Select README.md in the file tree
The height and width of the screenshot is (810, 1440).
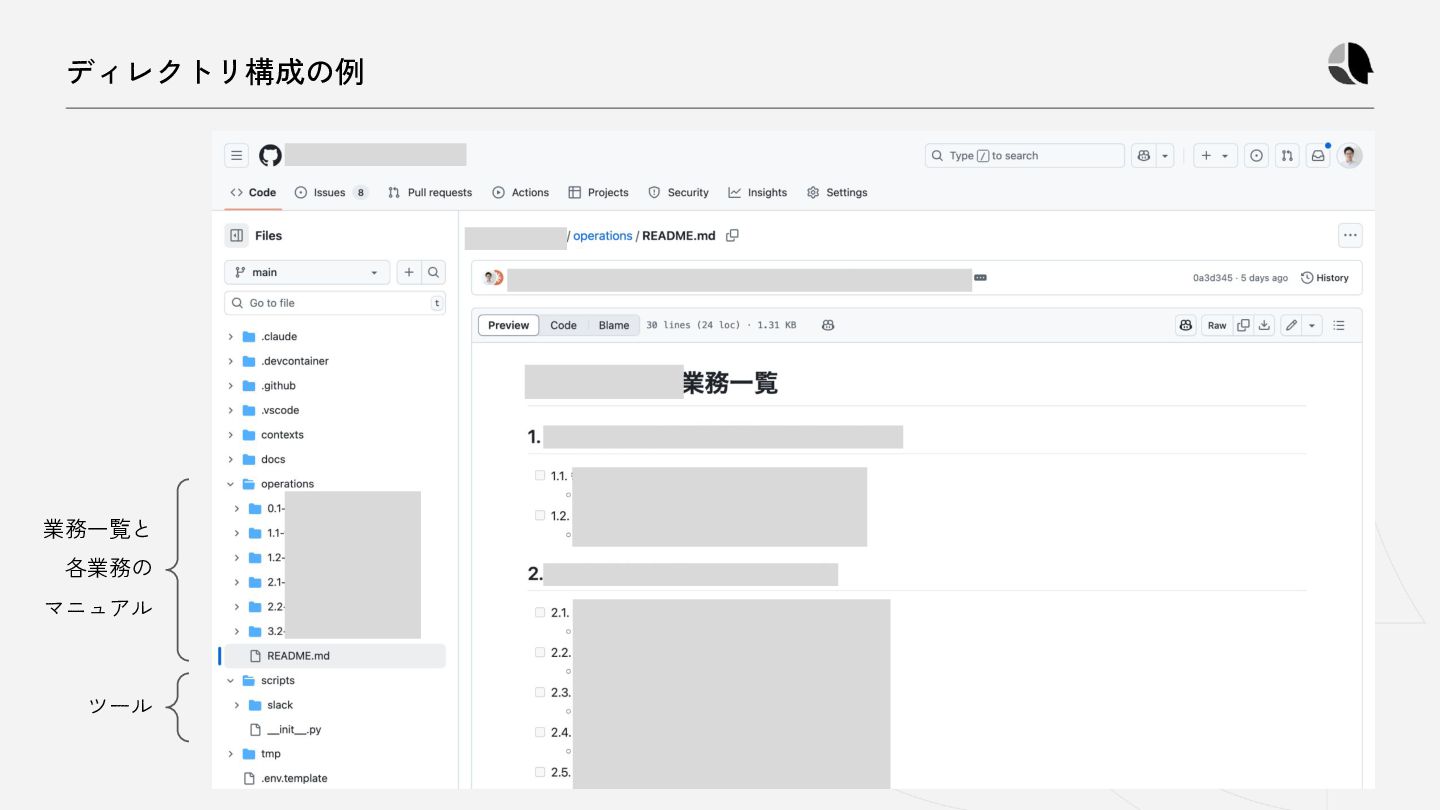298,656
